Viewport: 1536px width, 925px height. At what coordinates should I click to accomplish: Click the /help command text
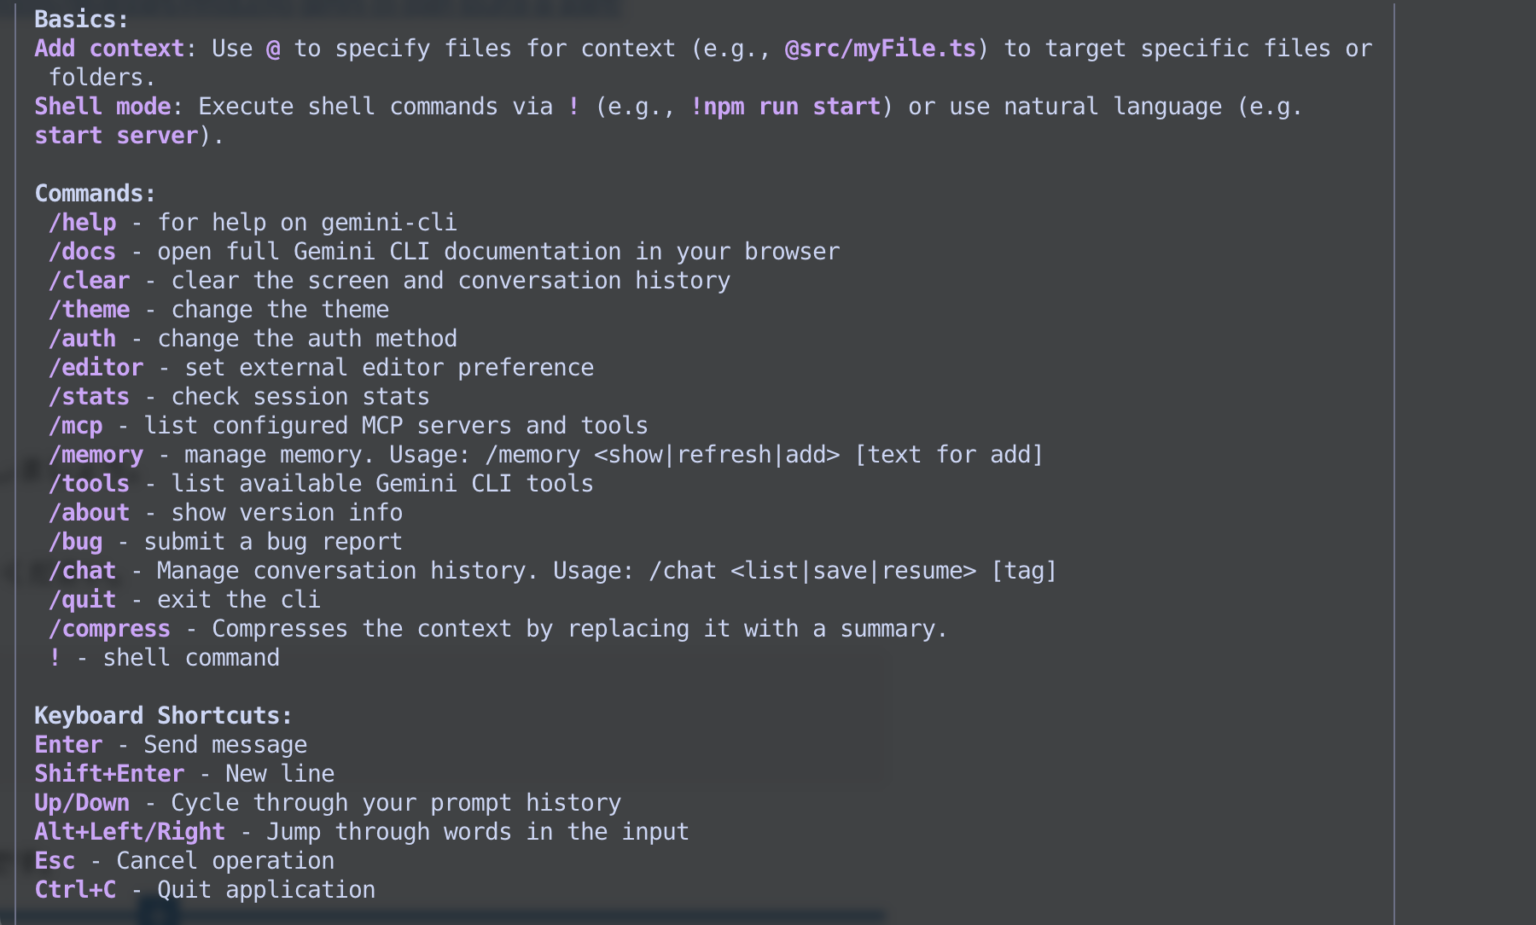[x=82, y=222]
